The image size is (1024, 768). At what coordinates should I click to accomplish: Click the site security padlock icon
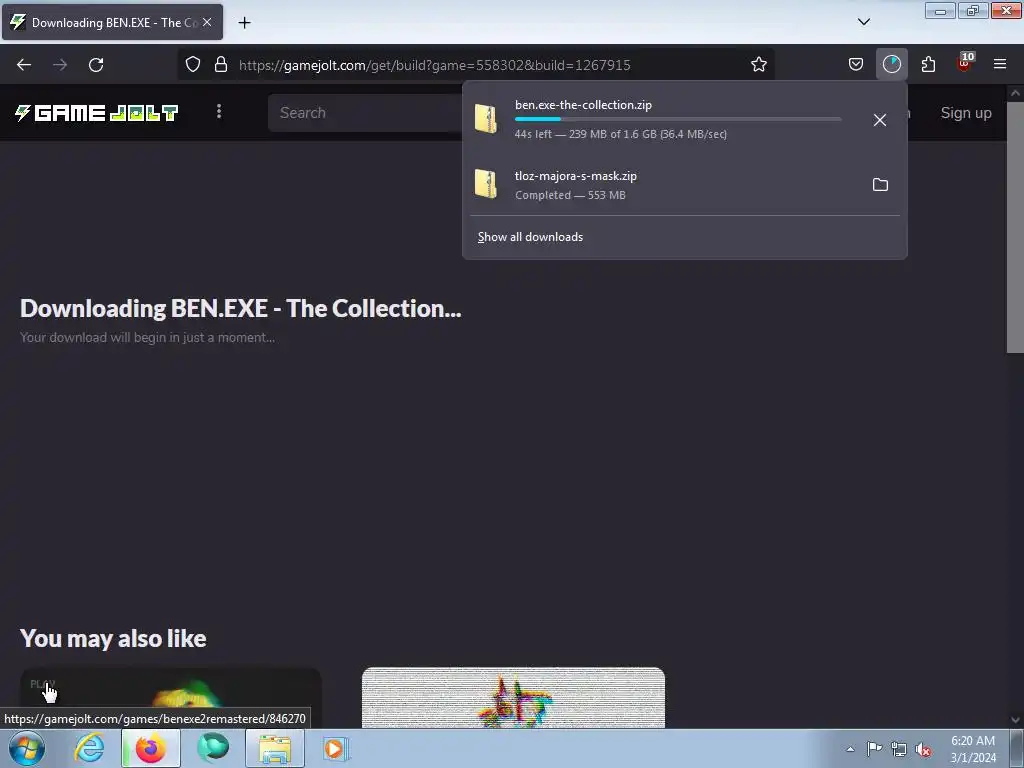tap(221, 65)
